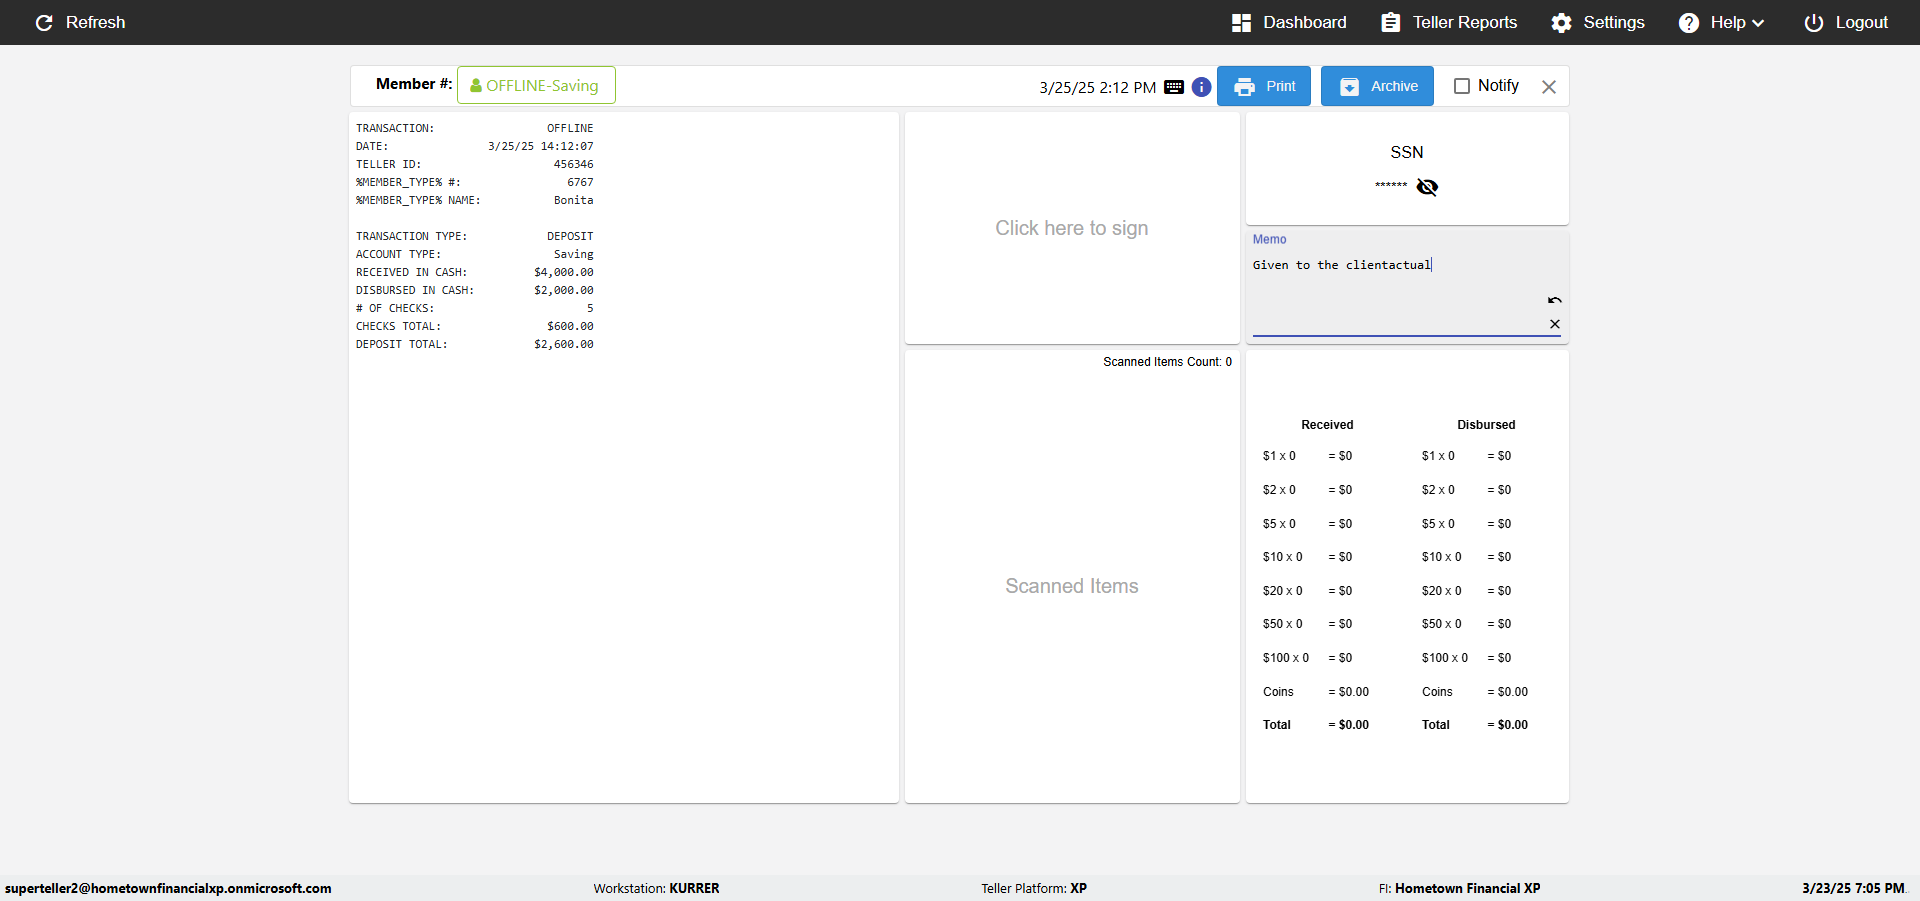Viewport: 1920px width, 901px height.
Task: Click the Refresh button
Action: pyautogui.click(x=80, y=22)
